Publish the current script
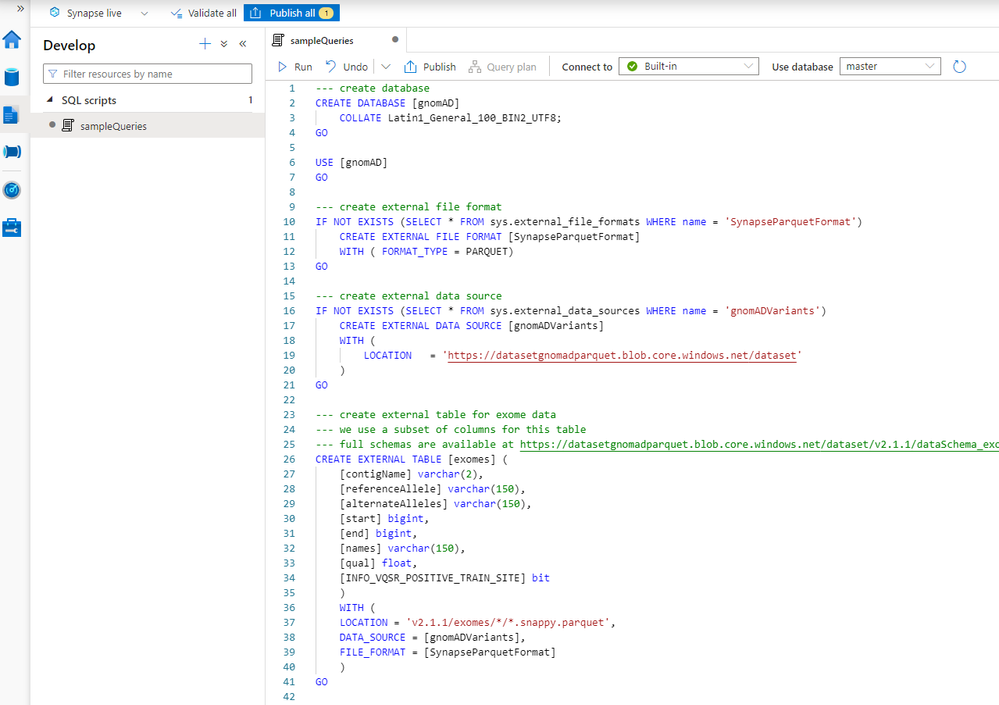999x705 pixels. pos(430,66)
